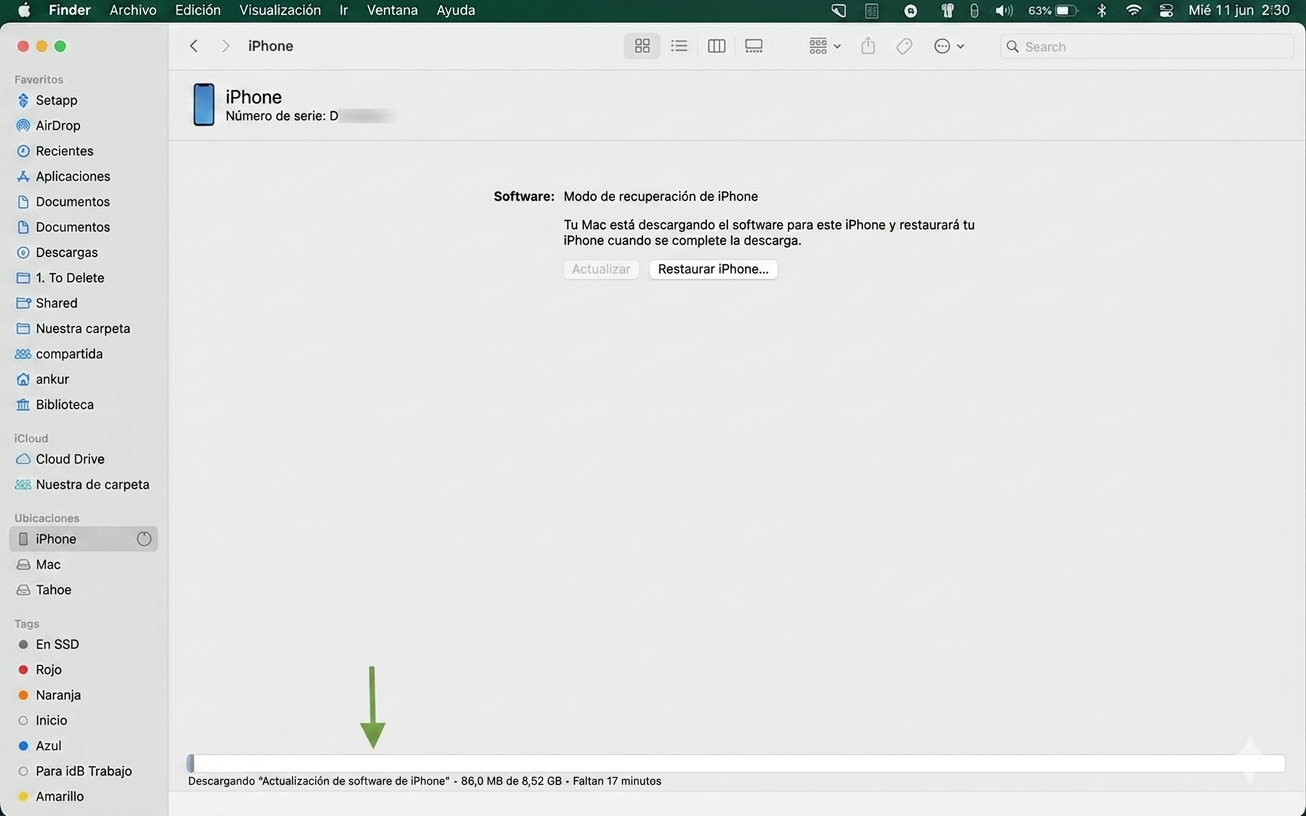Image resolution: width=1306 pixels, height=816 pixels.
Task: Switch to icon grid view
Action: pos(642,46)
